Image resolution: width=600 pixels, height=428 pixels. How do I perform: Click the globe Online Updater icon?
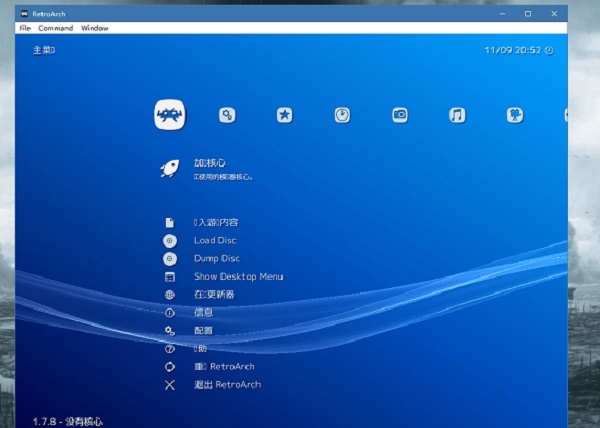pyautogui.click(x=170, y=295)
